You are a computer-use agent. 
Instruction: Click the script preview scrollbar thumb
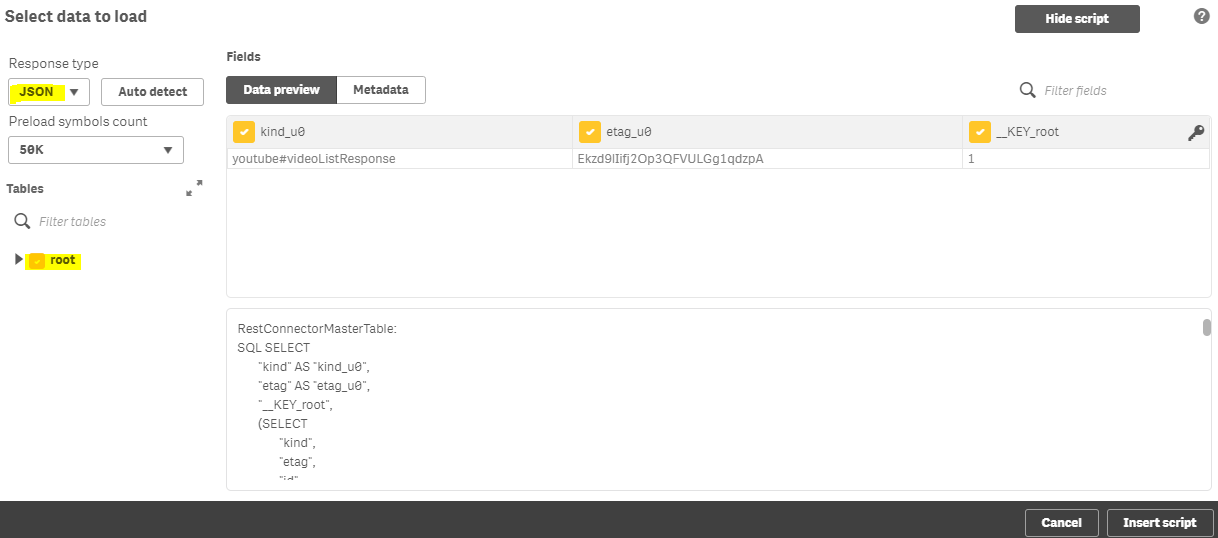coord(1207,327)
